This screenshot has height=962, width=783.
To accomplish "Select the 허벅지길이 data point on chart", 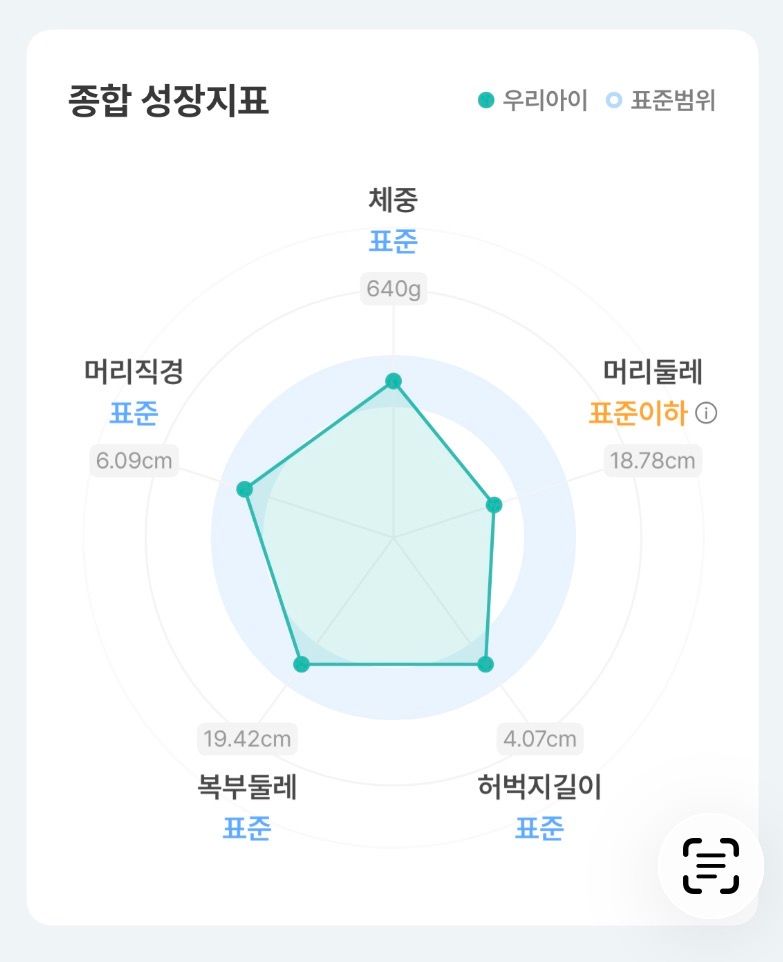I will coord(485,664).
